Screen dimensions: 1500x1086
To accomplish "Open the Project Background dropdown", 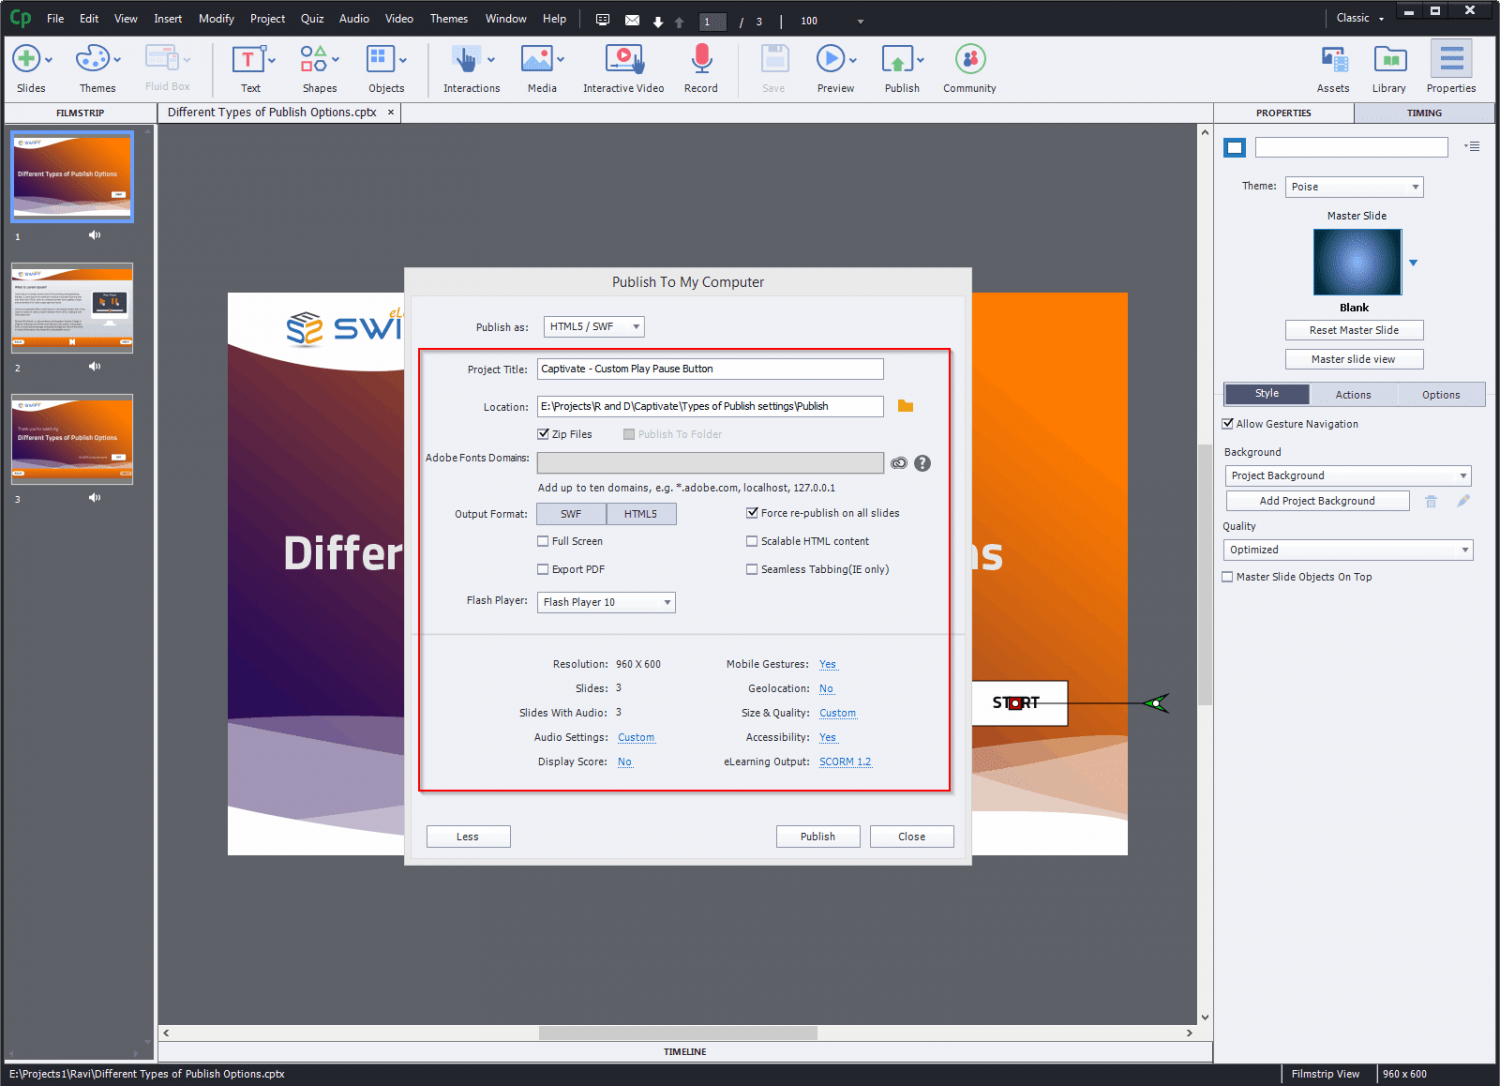I will (1348, 476).
